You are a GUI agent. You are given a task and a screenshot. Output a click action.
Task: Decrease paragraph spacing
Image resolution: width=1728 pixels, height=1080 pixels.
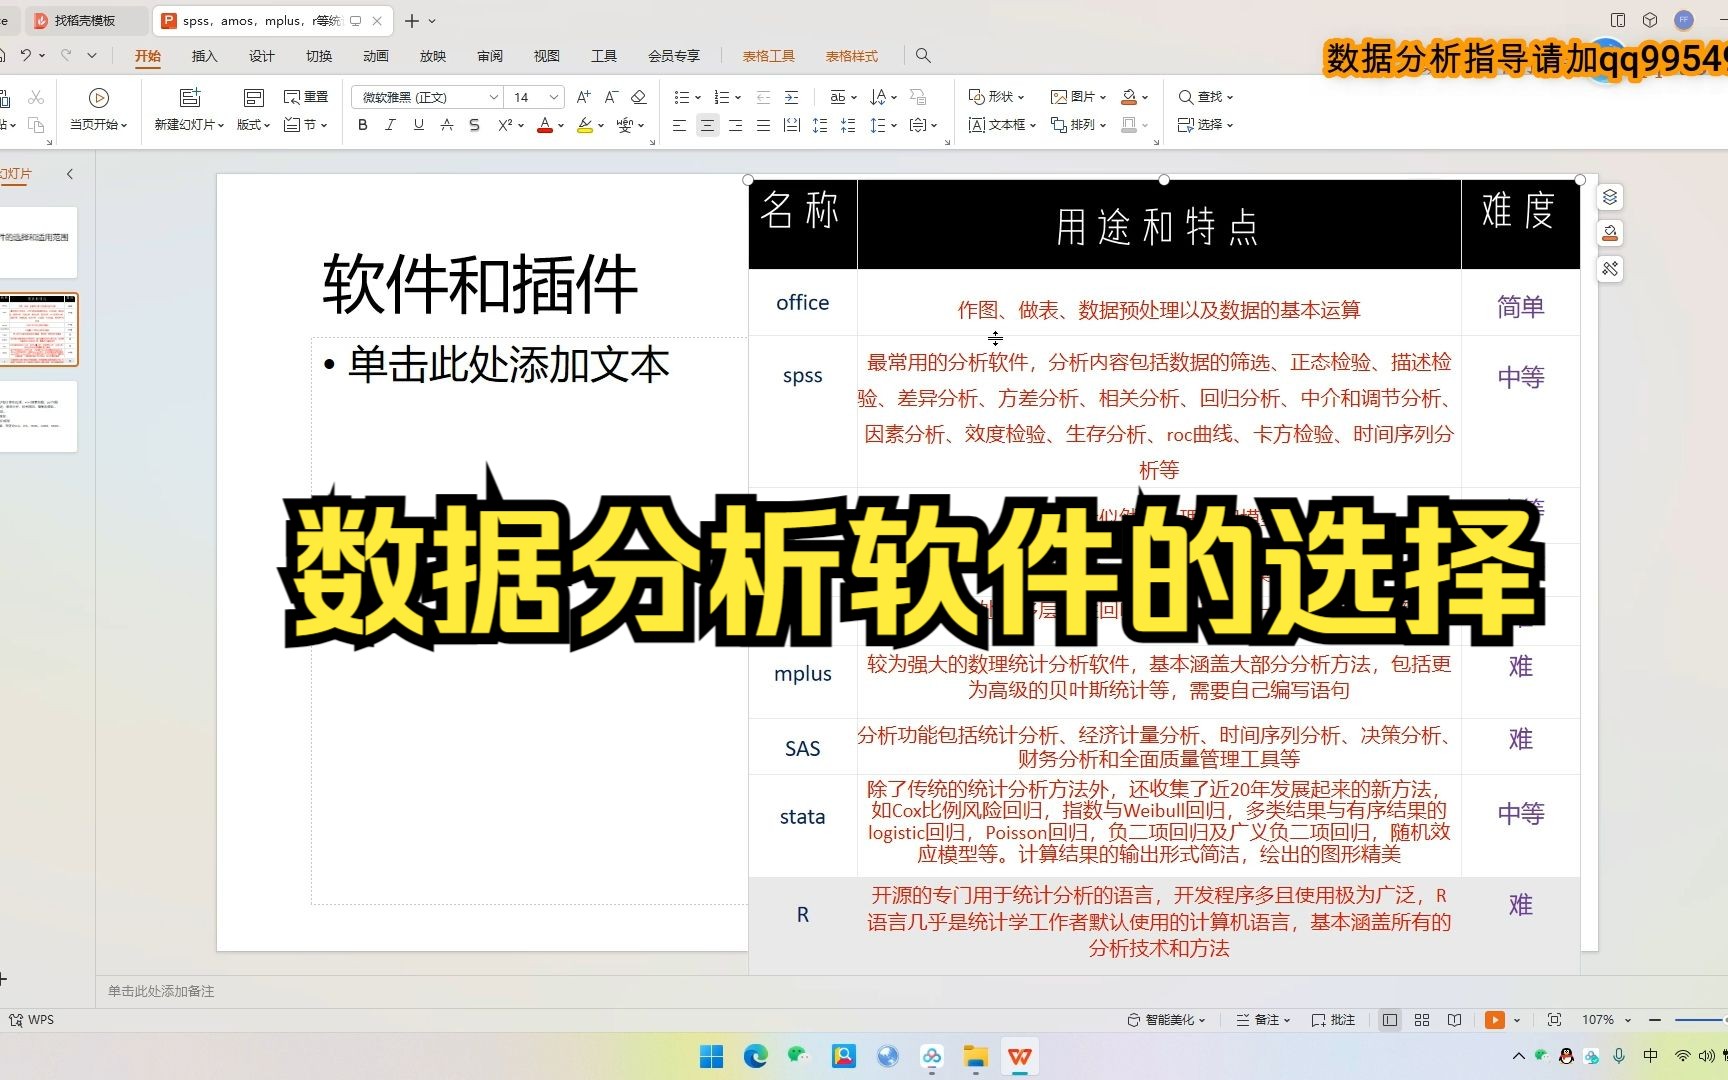click(x=847, y=125)
